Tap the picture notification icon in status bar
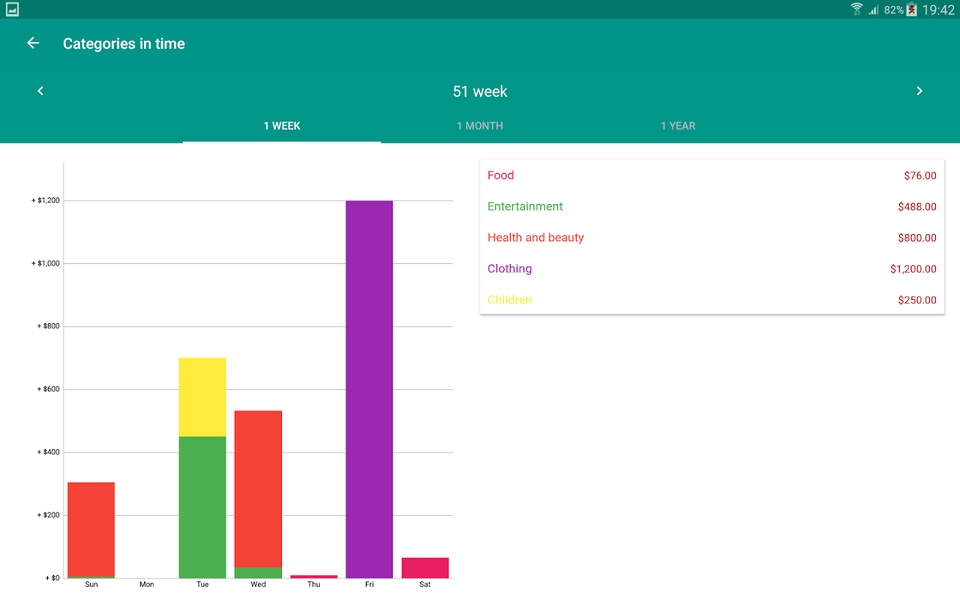Viewport: 960px width, 600px height. pos(12,9)
